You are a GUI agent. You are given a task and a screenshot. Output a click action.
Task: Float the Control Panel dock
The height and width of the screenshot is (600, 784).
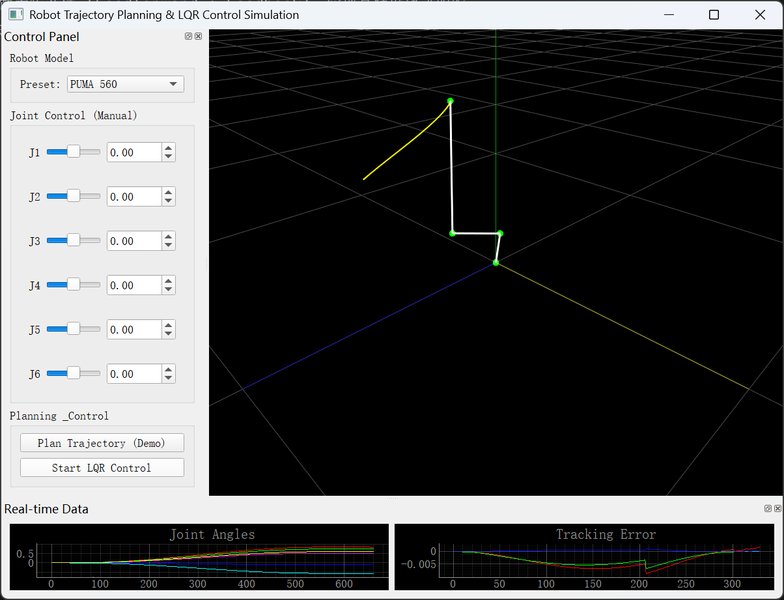(189, 36)
